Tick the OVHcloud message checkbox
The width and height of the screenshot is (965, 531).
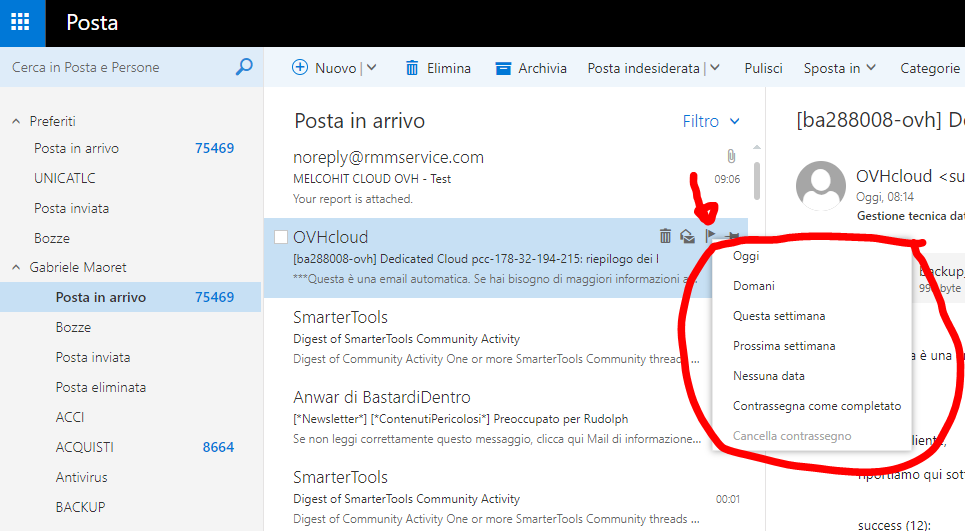point(281,238)
